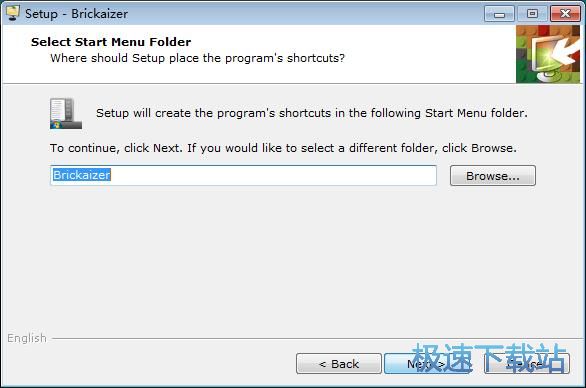Click the highlighted Brickaizer folder name text

pos(82,175)
